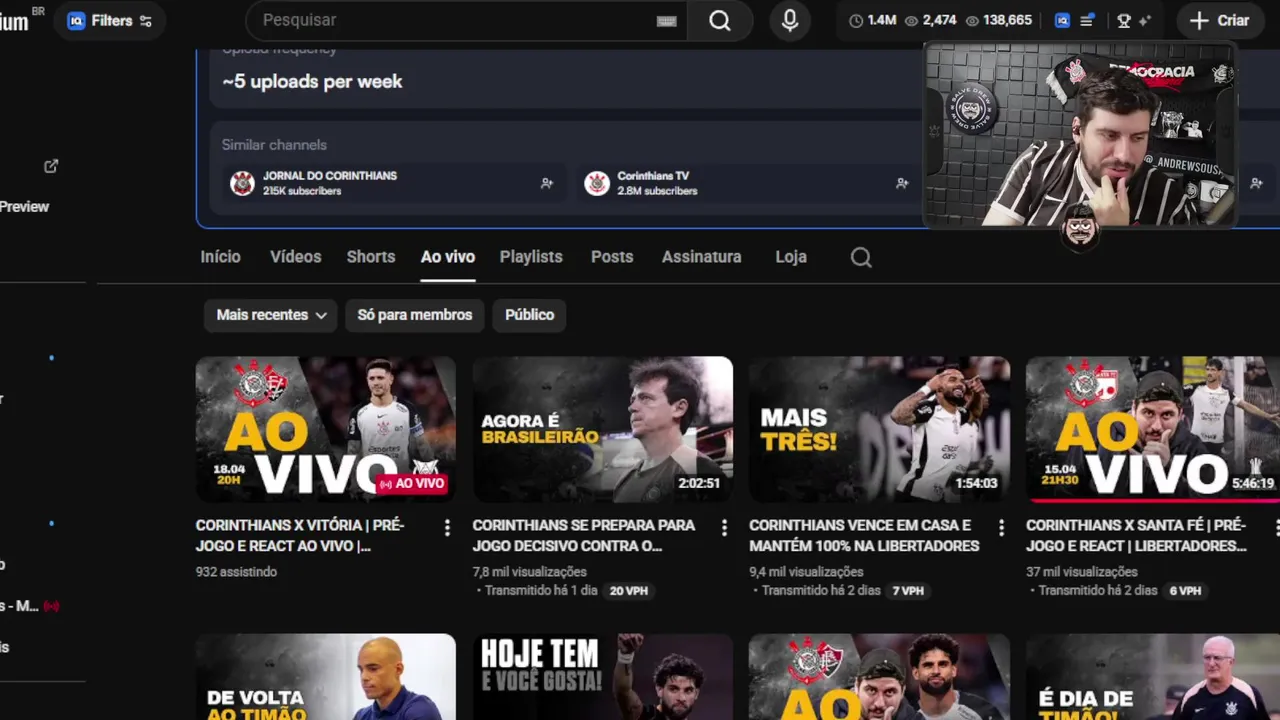Click the 1:54:03 duration label

(976, 483)
